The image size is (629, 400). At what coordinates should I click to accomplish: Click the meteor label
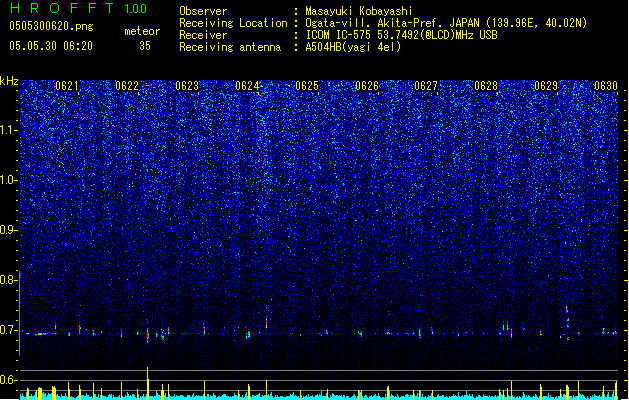point(142,31)
